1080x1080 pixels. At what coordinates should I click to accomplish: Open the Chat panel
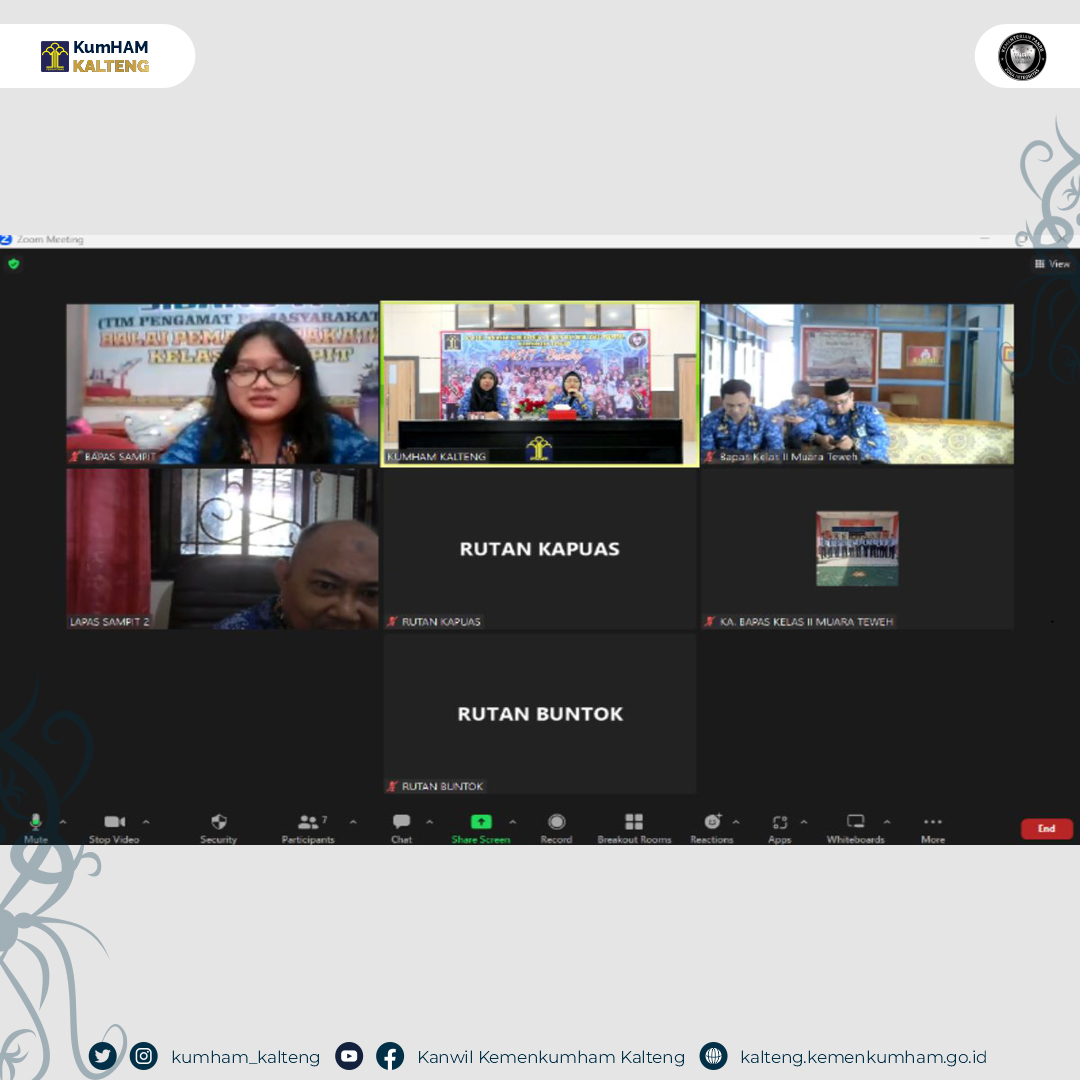point(401,823)
